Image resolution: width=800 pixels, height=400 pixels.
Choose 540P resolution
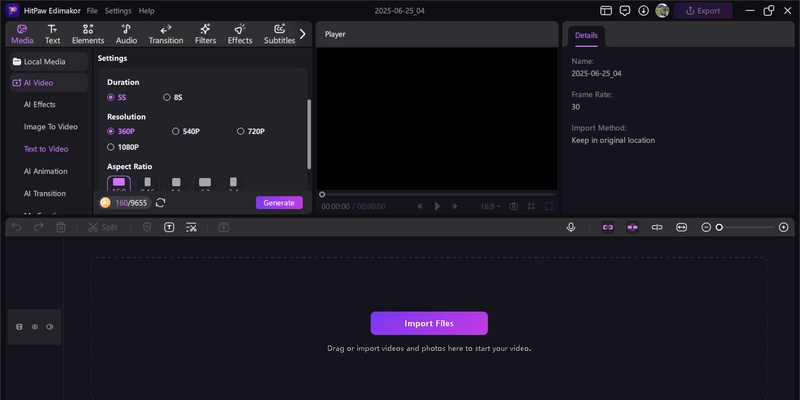(186, 131)
